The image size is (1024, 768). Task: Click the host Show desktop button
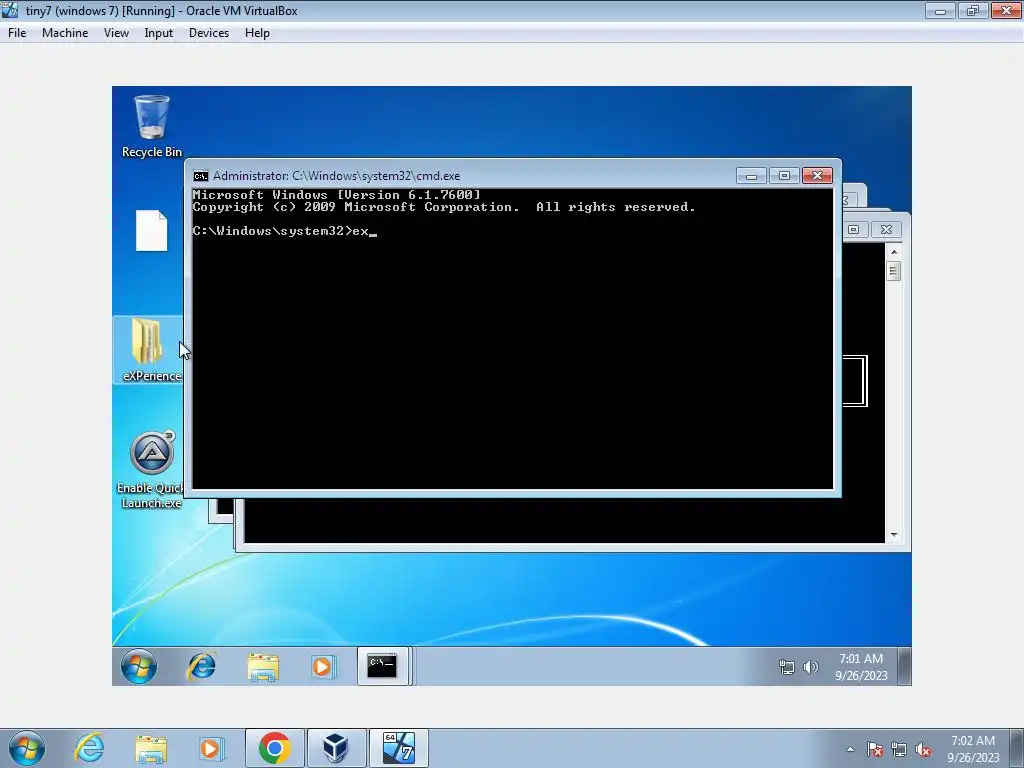coord(1018,748)
